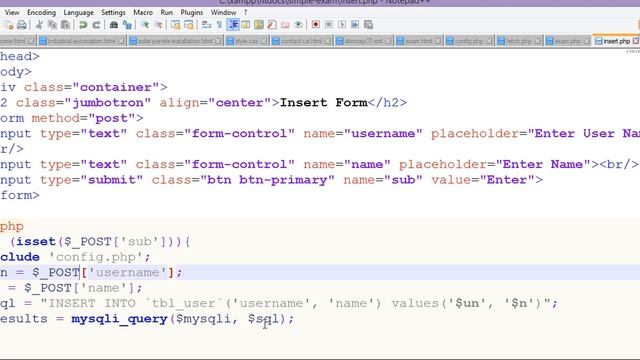Place cursor on "jumbotron" class value
Viewport: 640px width, 360px height.
(x=107, y=102)
